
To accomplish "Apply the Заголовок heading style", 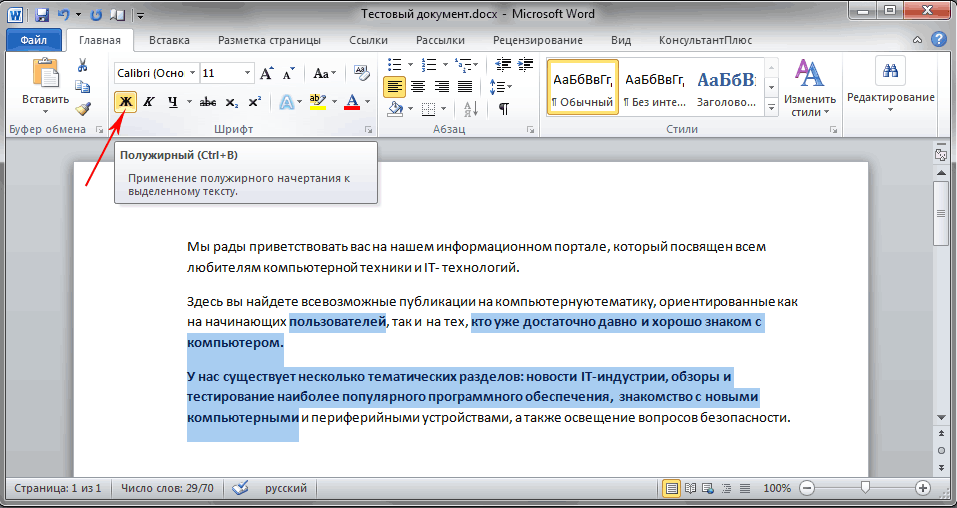I will [726, 87].
